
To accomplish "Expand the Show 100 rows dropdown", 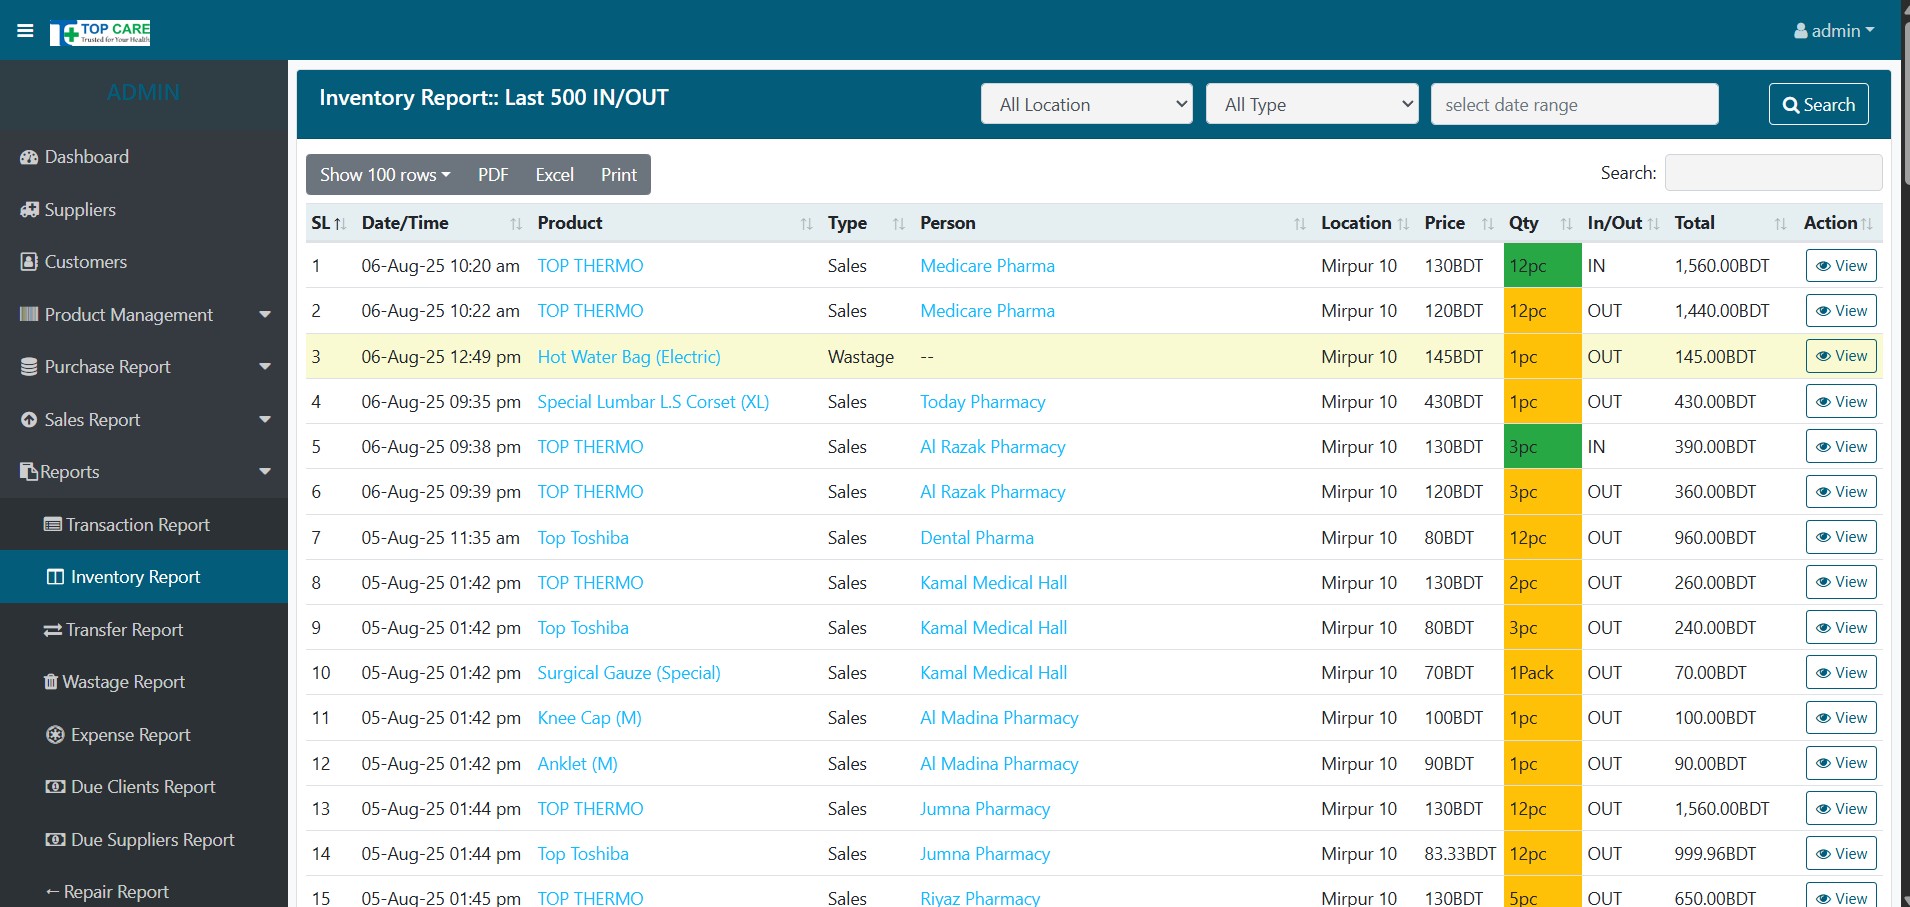I will point(384,175).
